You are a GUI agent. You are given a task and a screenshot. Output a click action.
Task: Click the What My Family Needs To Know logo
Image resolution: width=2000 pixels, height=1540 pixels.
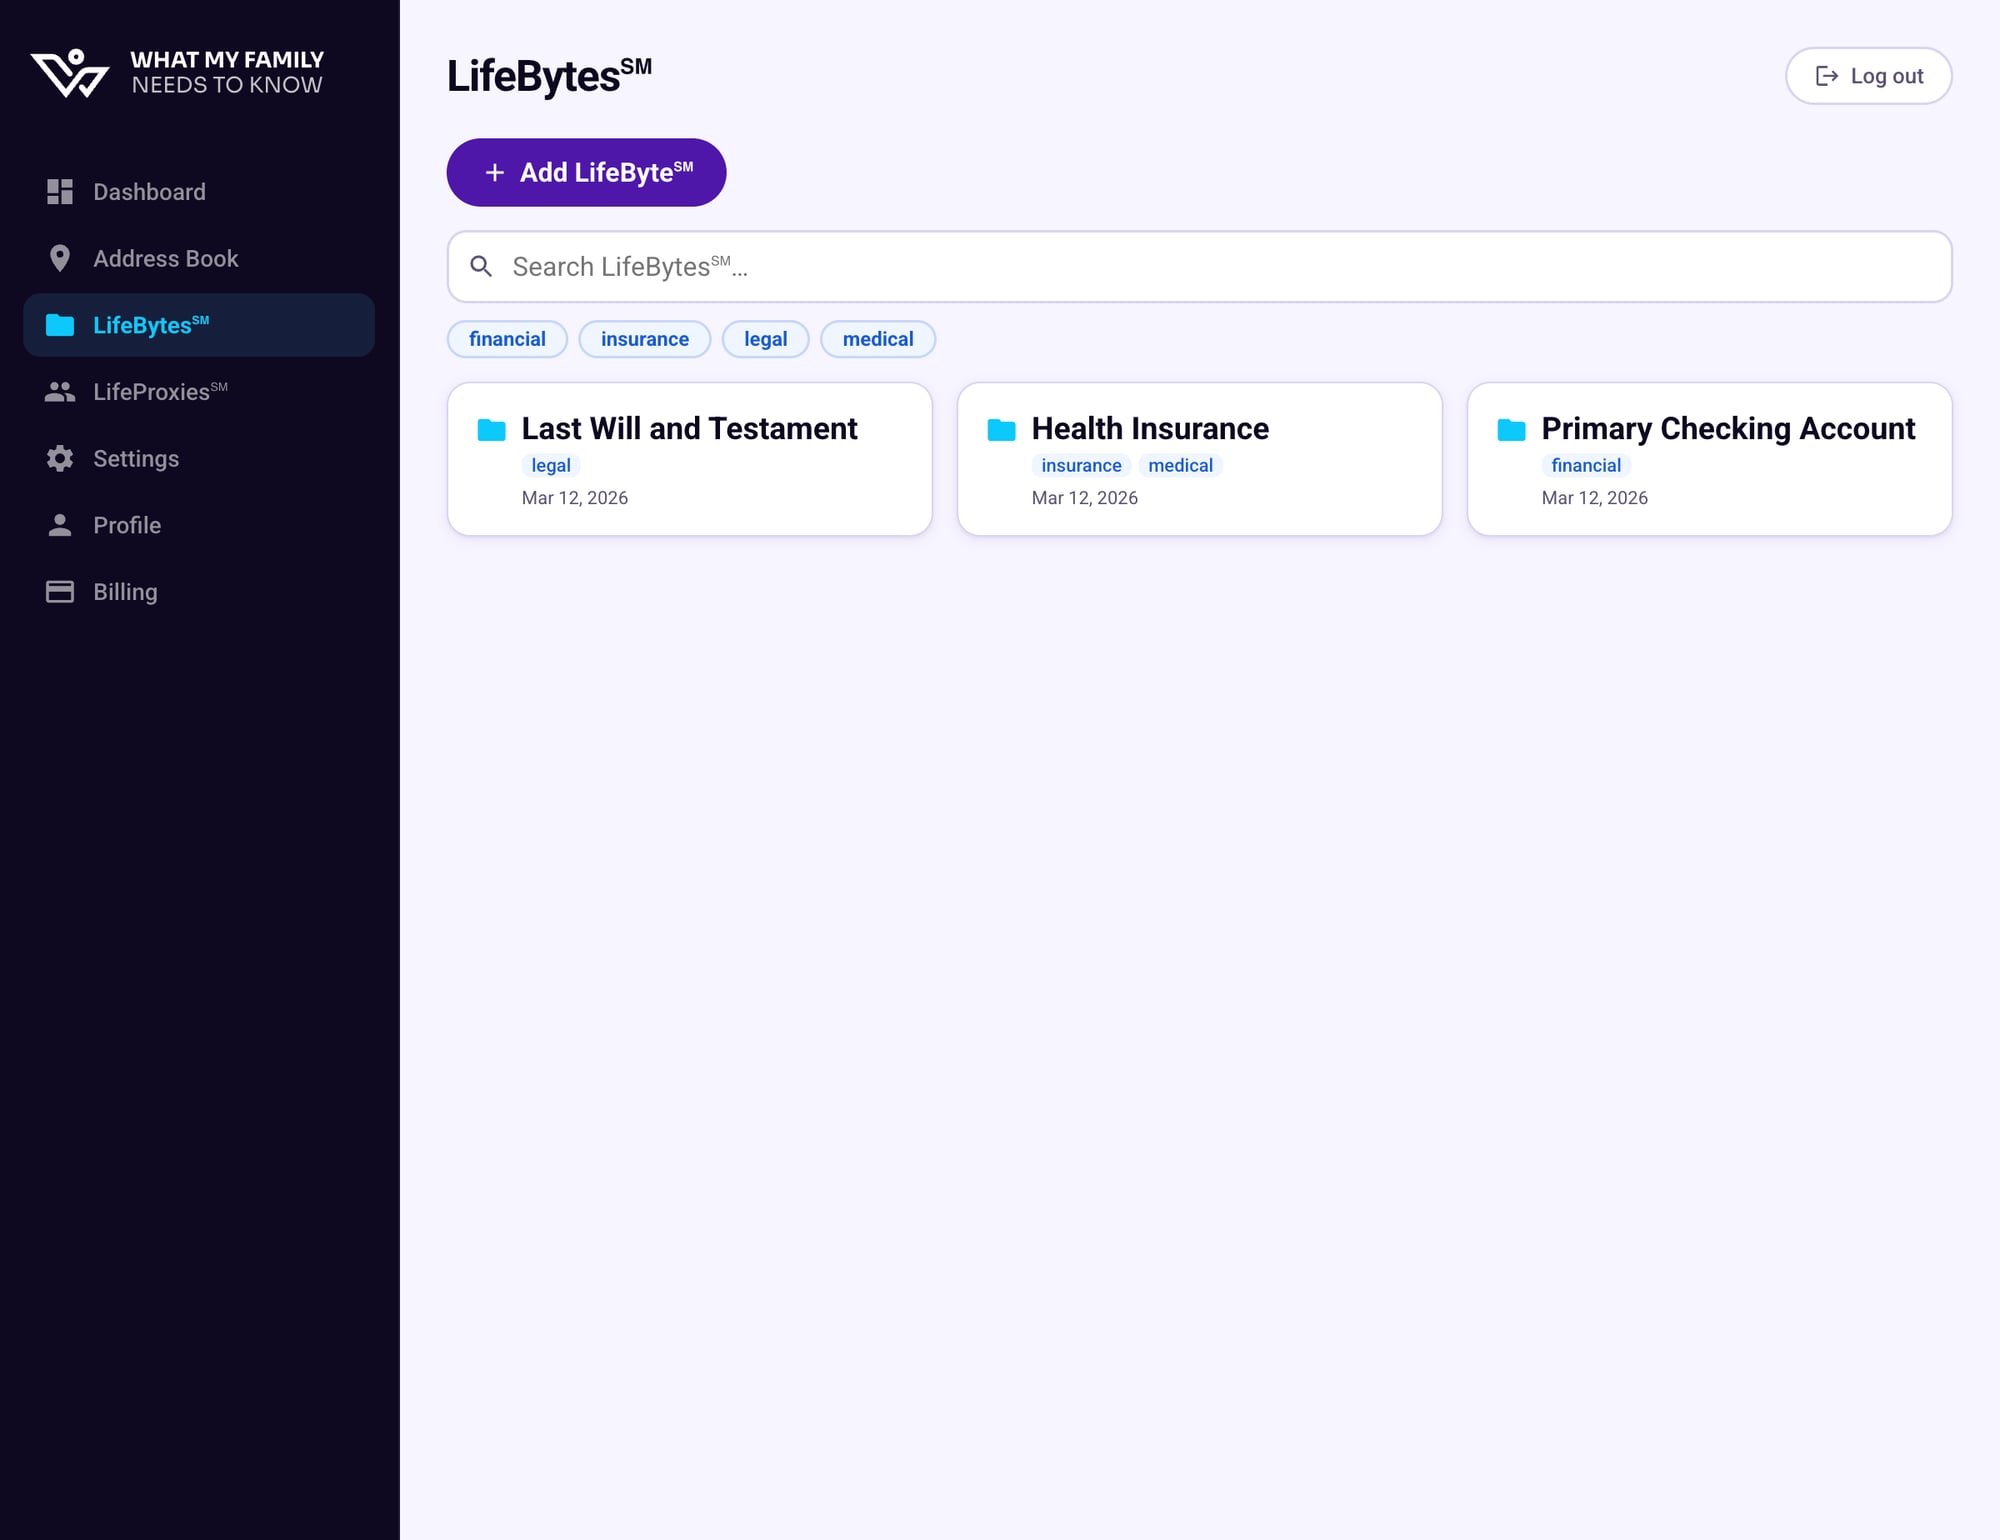(176, 72)
